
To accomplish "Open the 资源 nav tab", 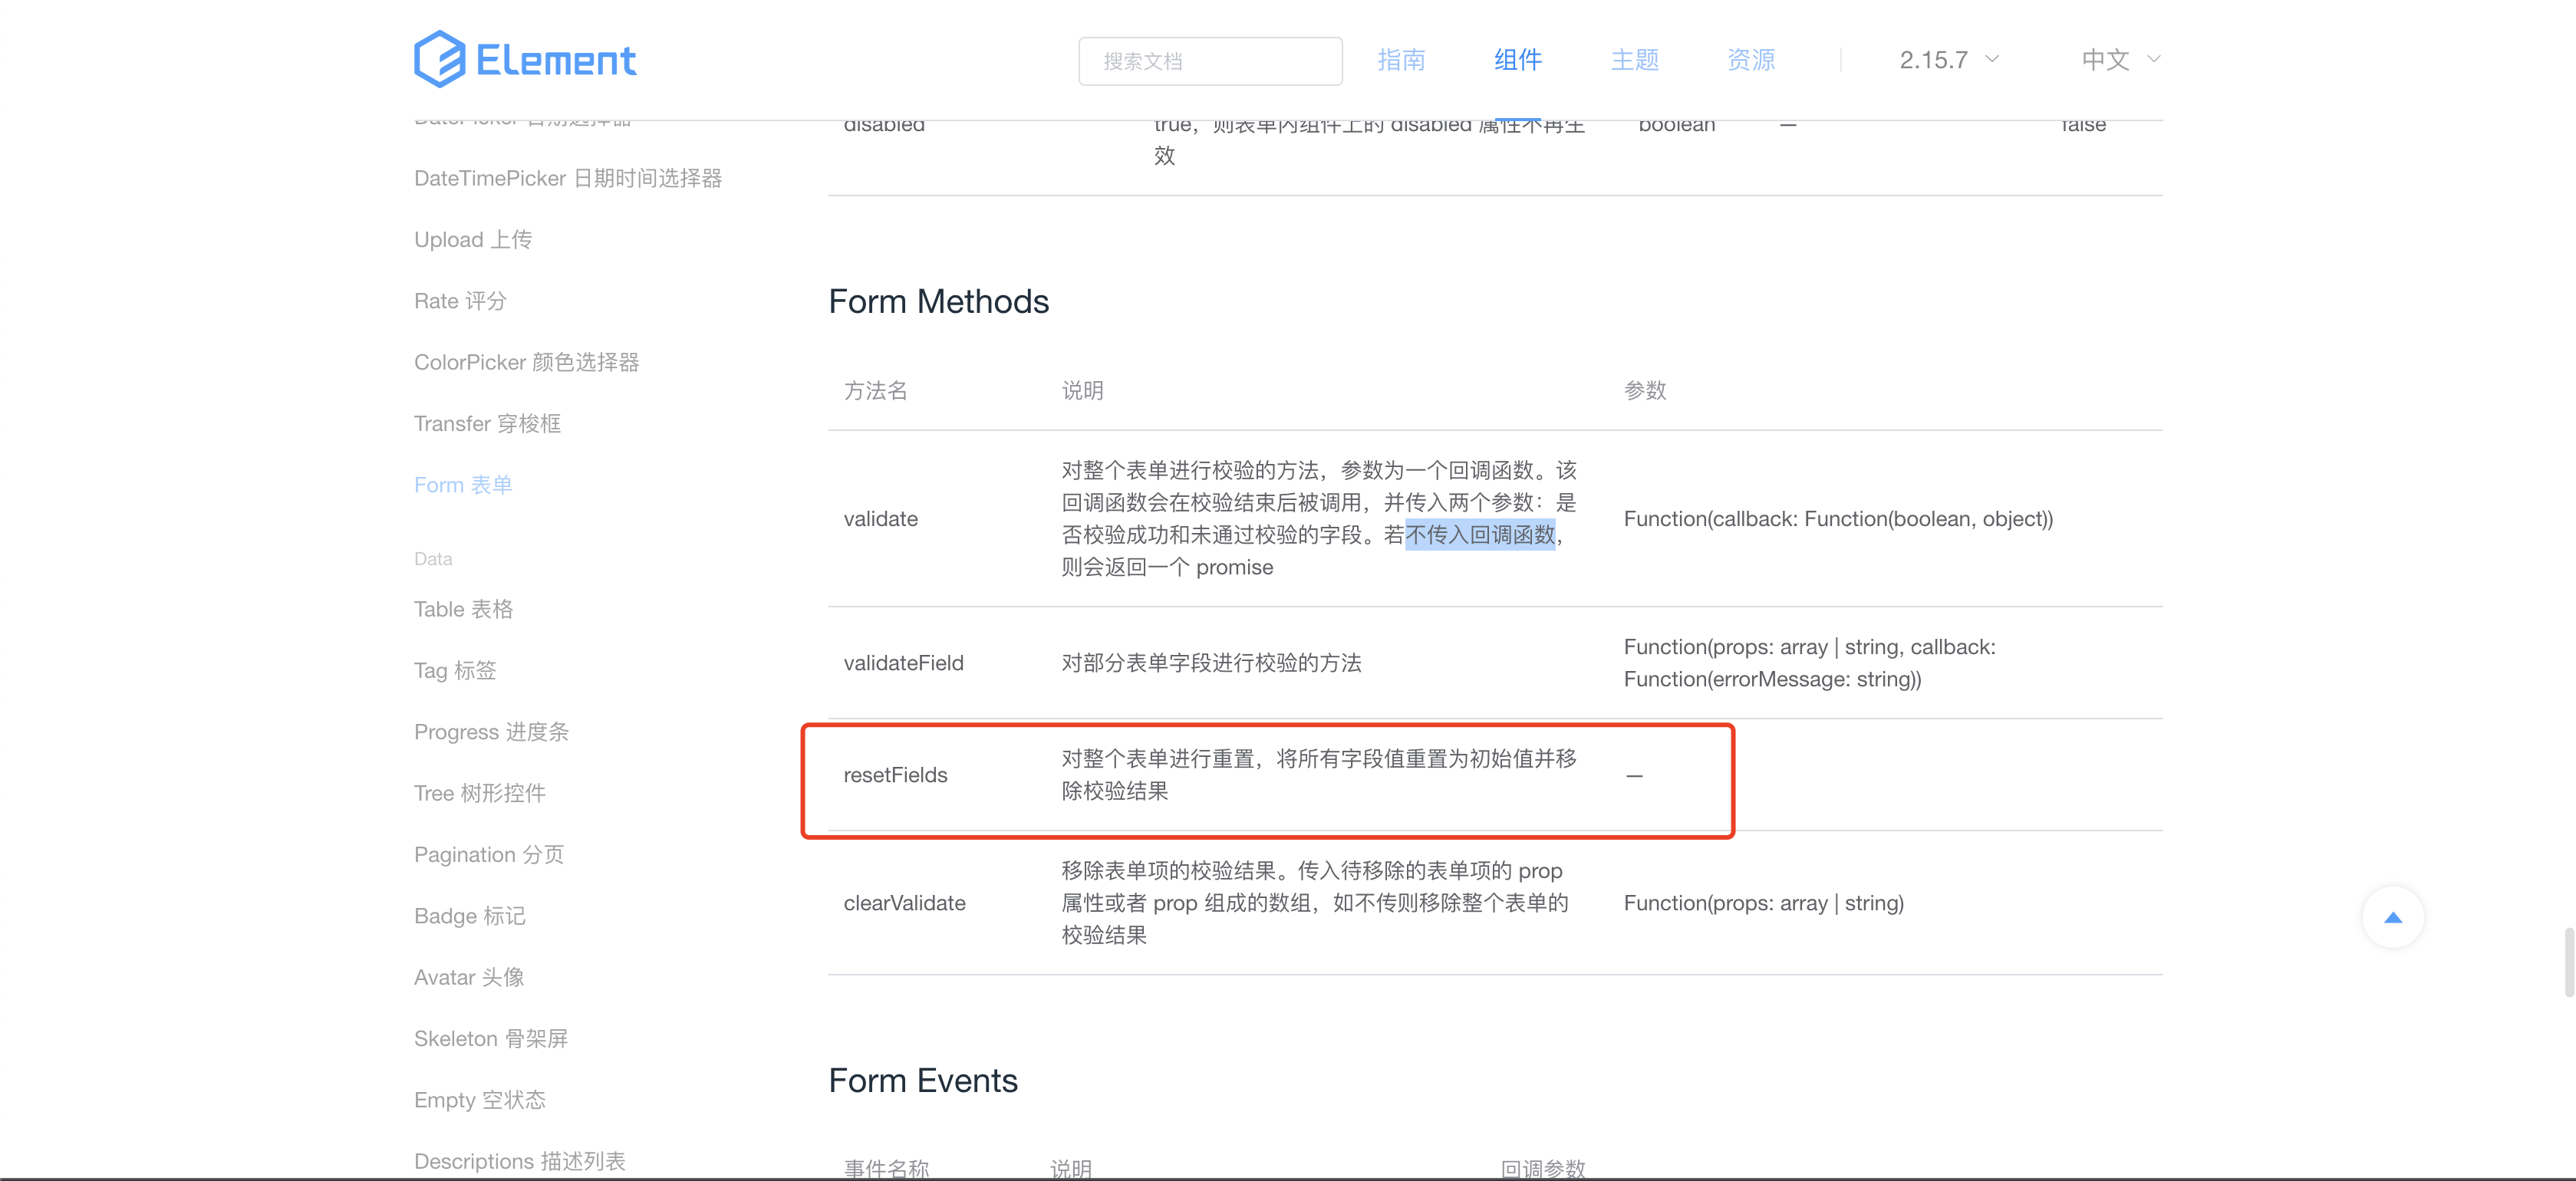I will click(1751, 60).
